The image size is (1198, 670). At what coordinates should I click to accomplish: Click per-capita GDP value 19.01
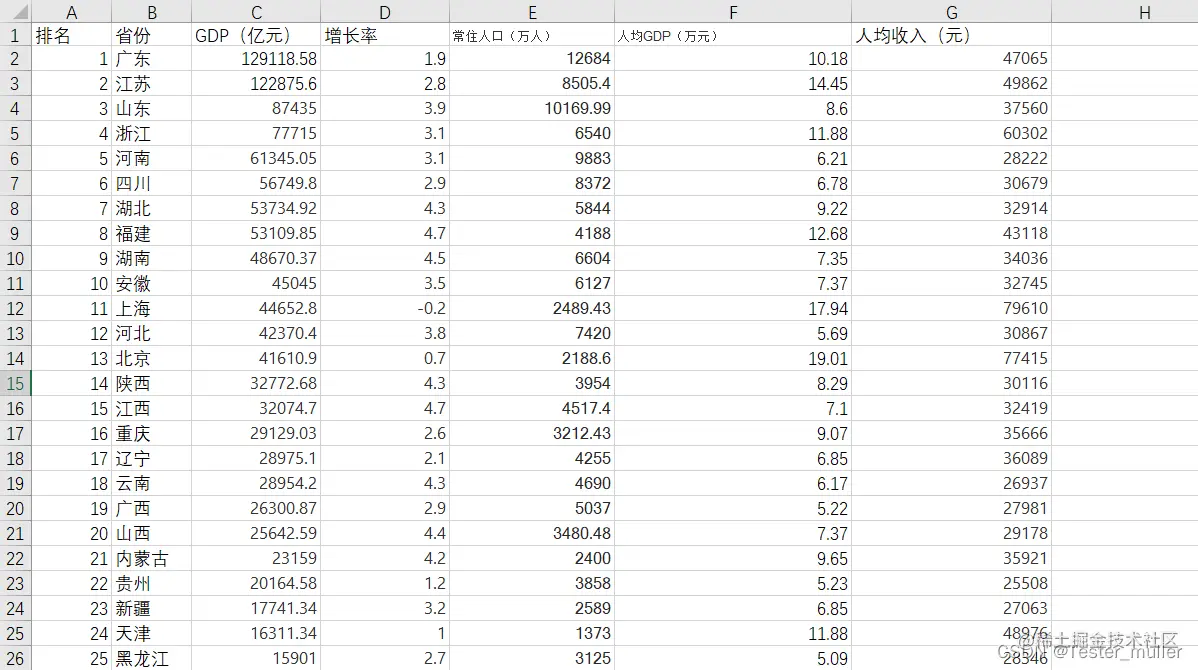[733, 358]
